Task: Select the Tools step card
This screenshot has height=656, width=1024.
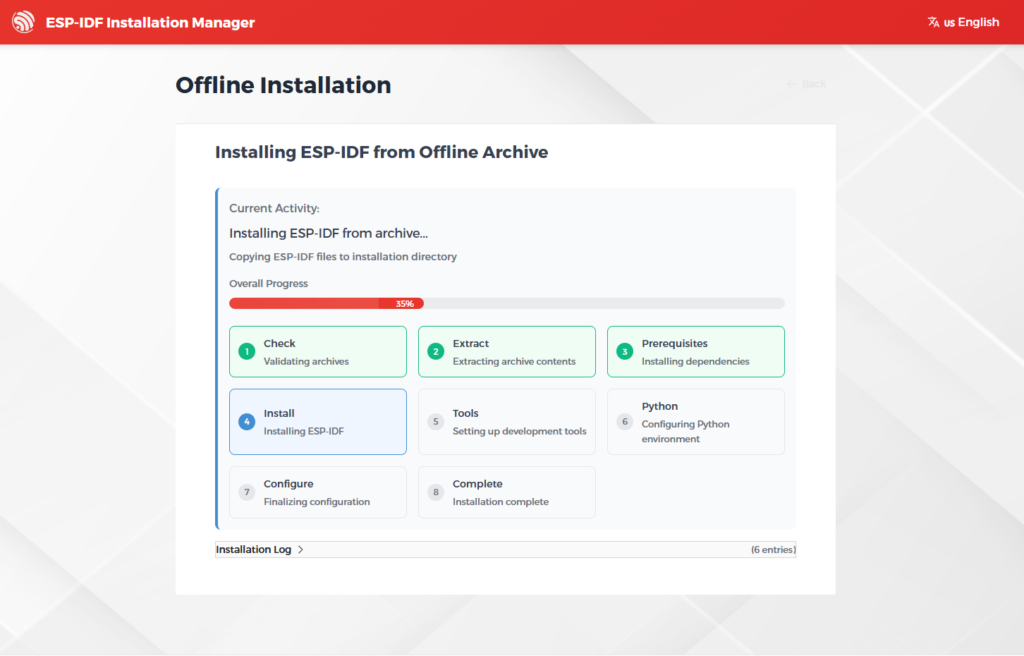Action: point(507,421)
